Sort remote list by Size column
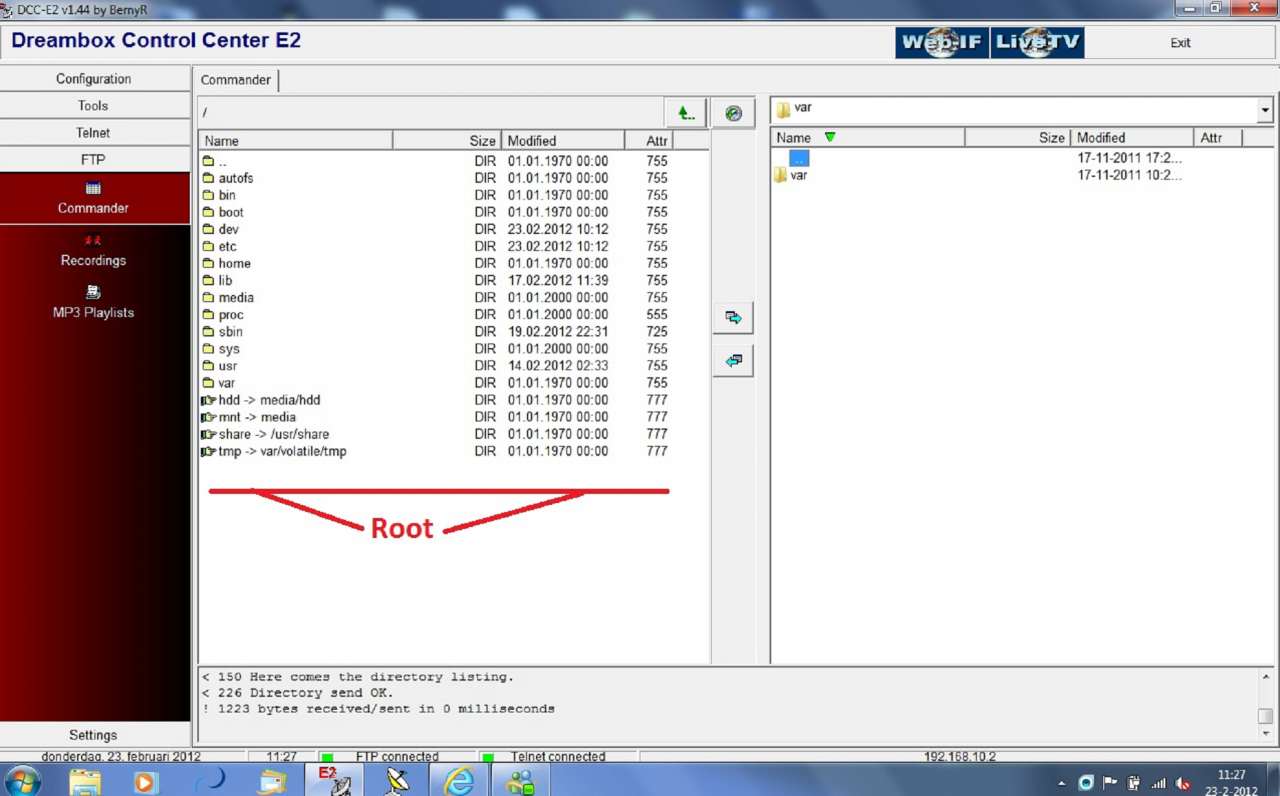The image size is (1280, 796). click(x=447, y=141)
